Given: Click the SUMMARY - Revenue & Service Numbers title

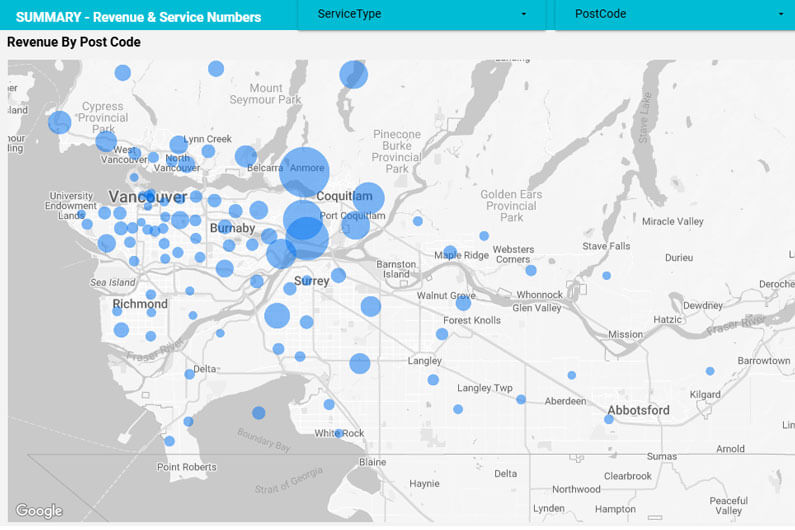Looking at the screenshot, I should tap(138, 17).
